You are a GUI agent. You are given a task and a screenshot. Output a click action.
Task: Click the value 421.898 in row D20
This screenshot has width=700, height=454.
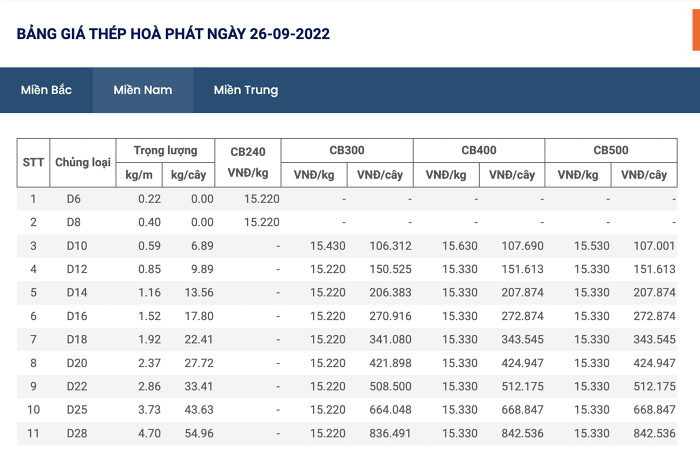(390, 363)
